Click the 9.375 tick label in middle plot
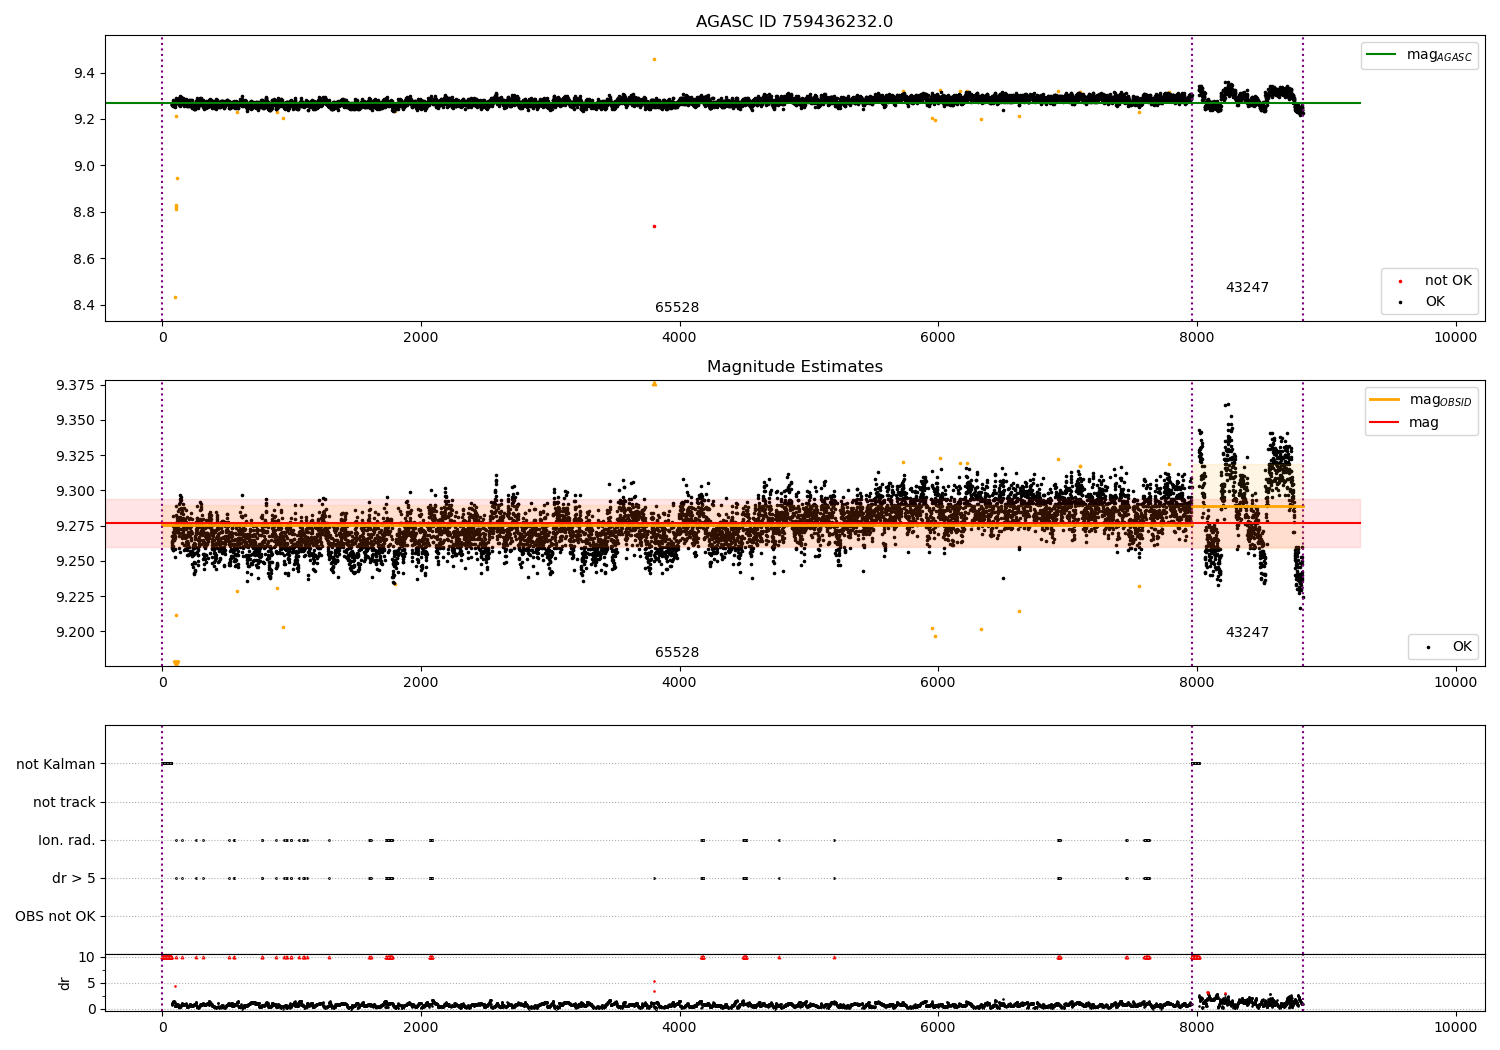 pyautogui.click(x=75, y=385)
